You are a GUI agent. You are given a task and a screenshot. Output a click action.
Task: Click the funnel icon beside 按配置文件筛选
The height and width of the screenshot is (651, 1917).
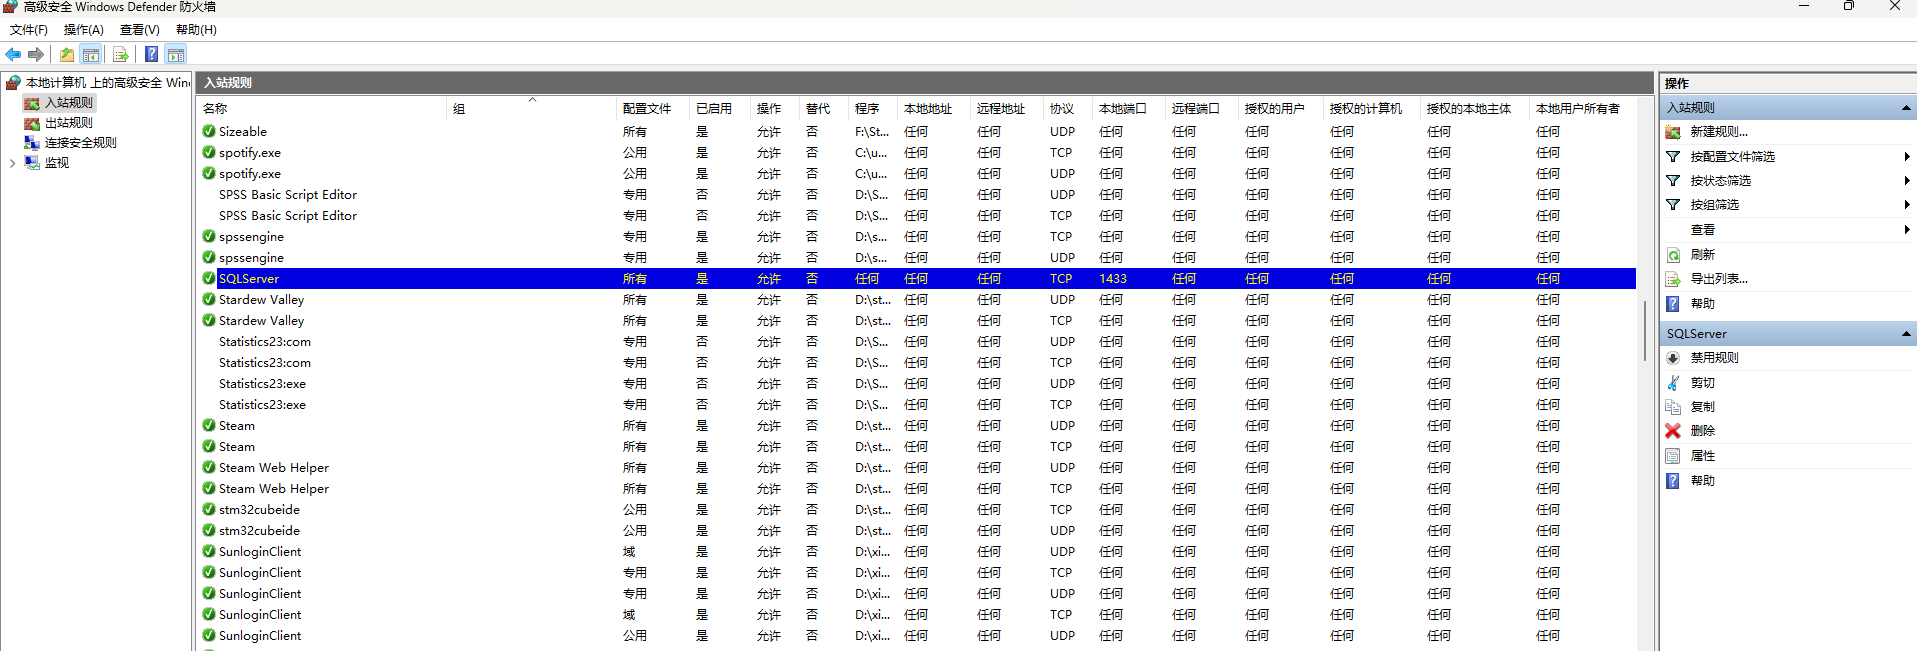pos(1673,156)
